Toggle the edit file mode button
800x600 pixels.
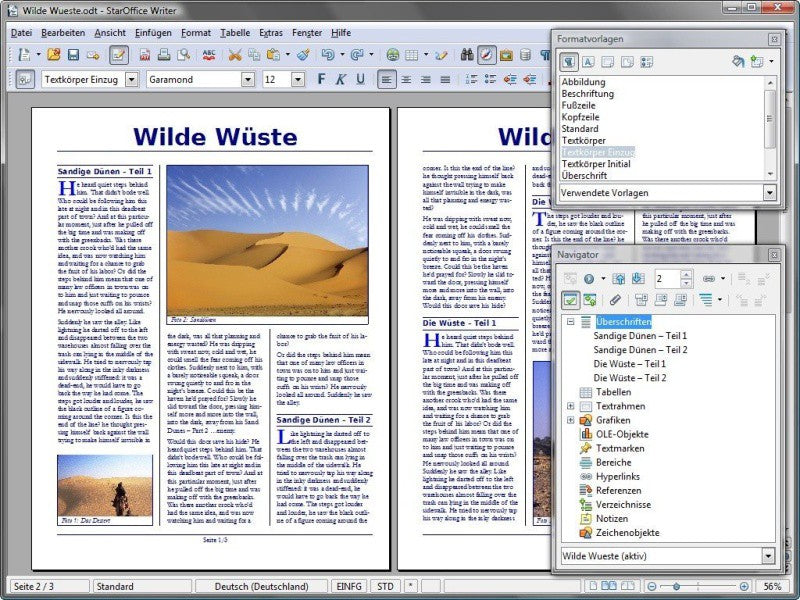click(118, 55)
